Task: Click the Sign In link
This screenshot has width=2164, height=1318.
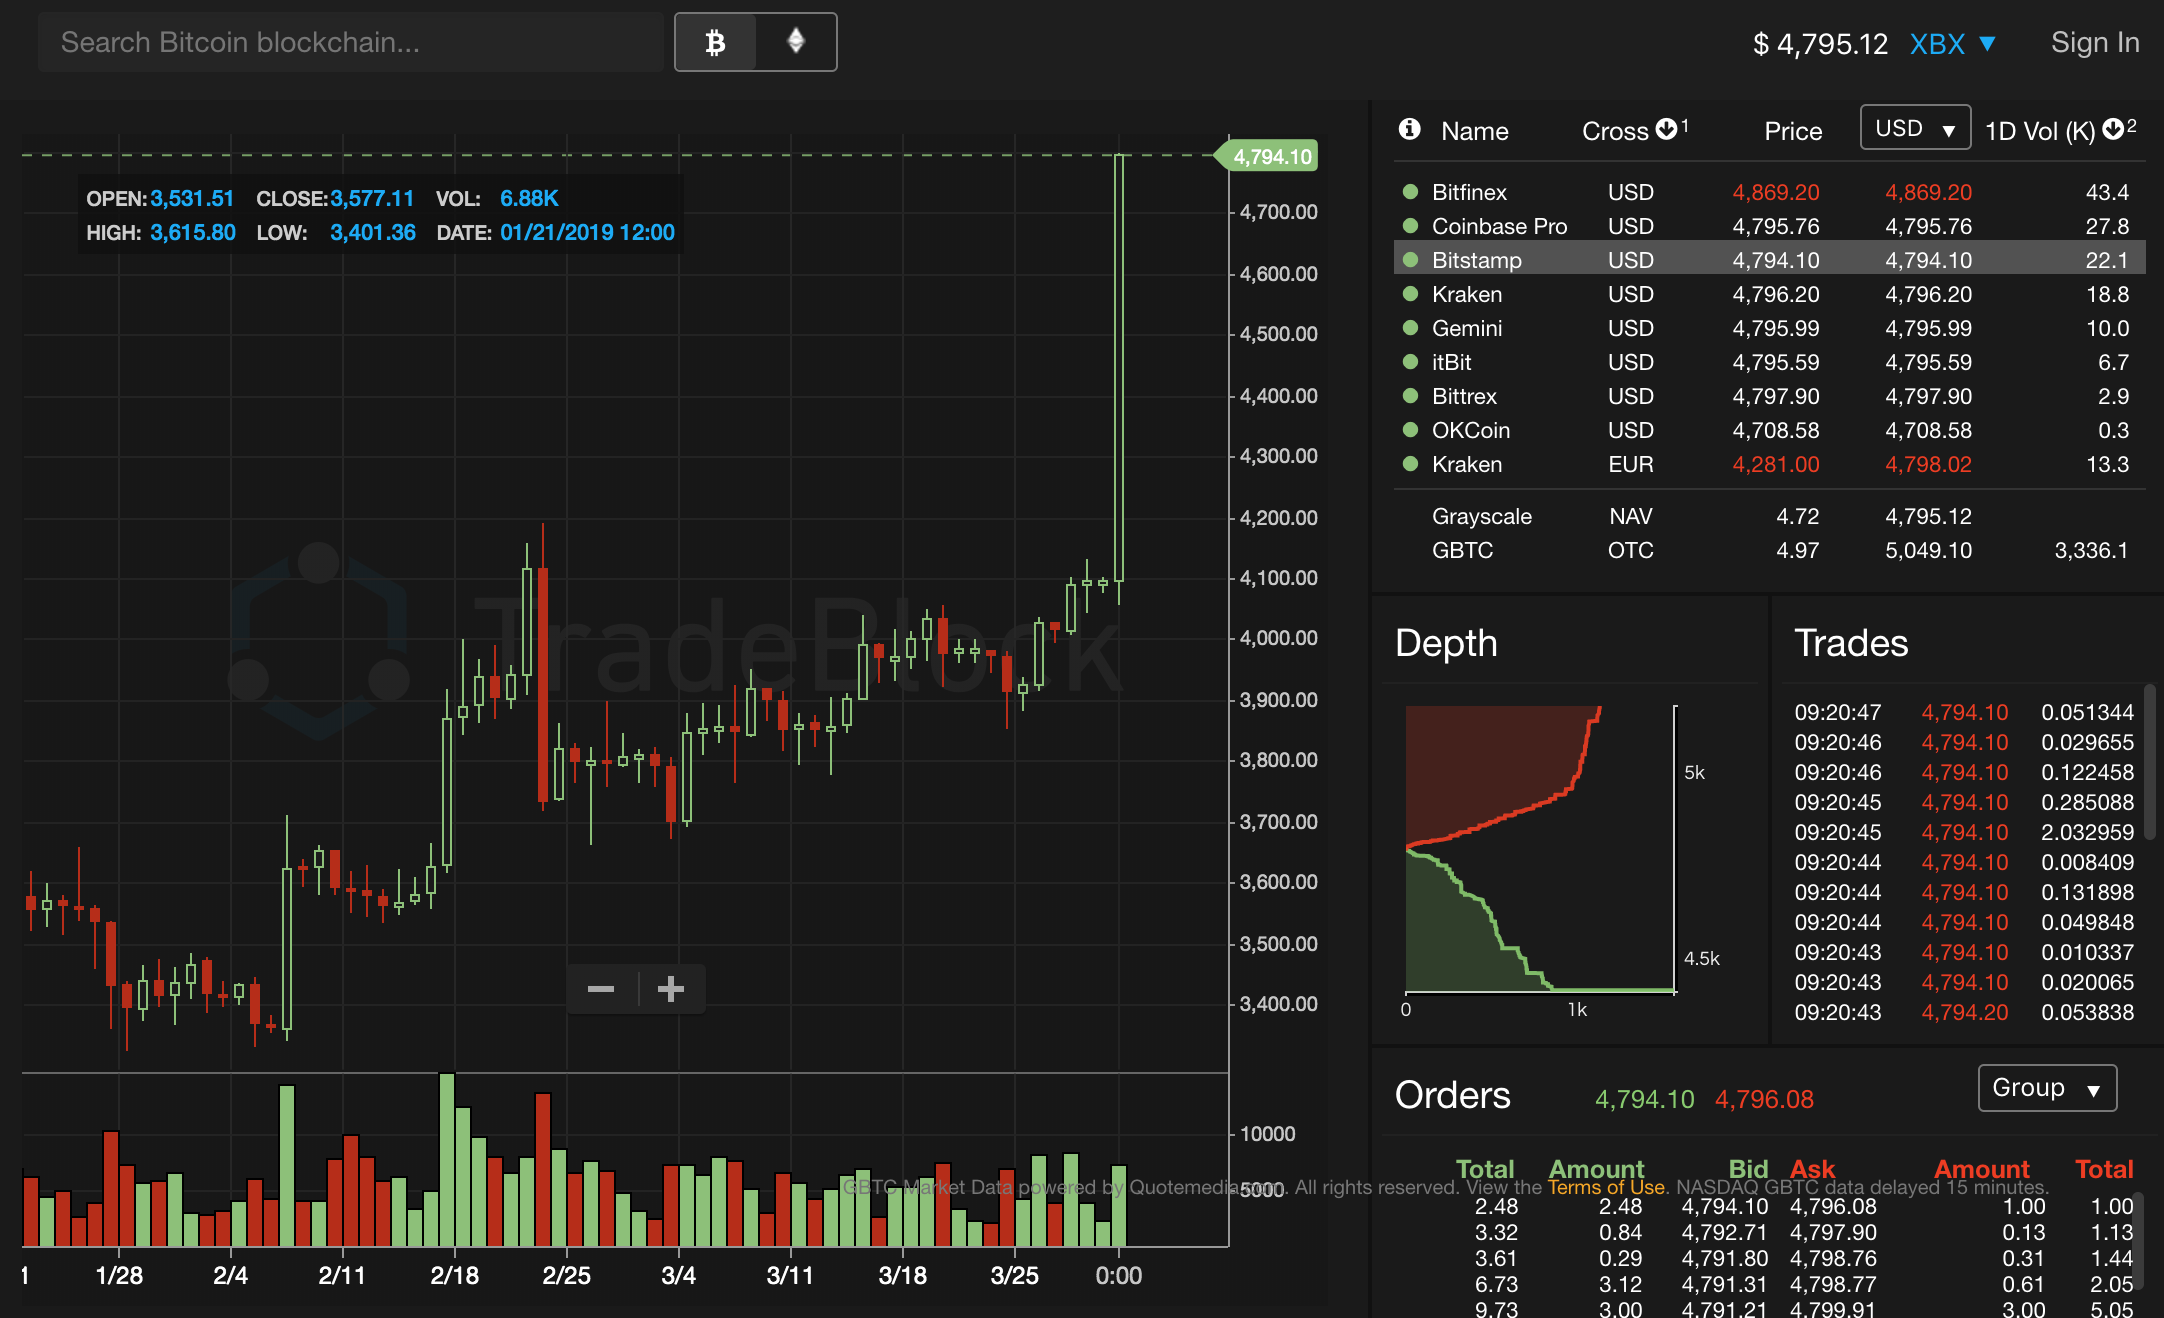Action: [2095, 43]
